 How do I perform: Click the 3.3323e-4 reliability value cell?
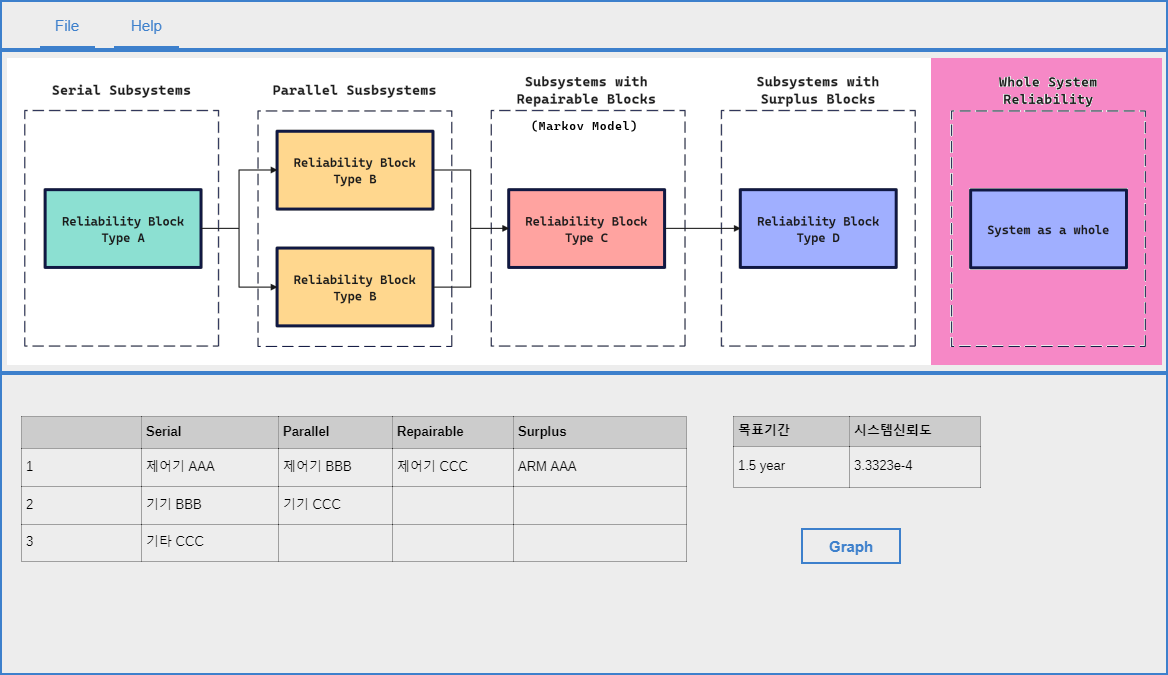click(914, 466)
